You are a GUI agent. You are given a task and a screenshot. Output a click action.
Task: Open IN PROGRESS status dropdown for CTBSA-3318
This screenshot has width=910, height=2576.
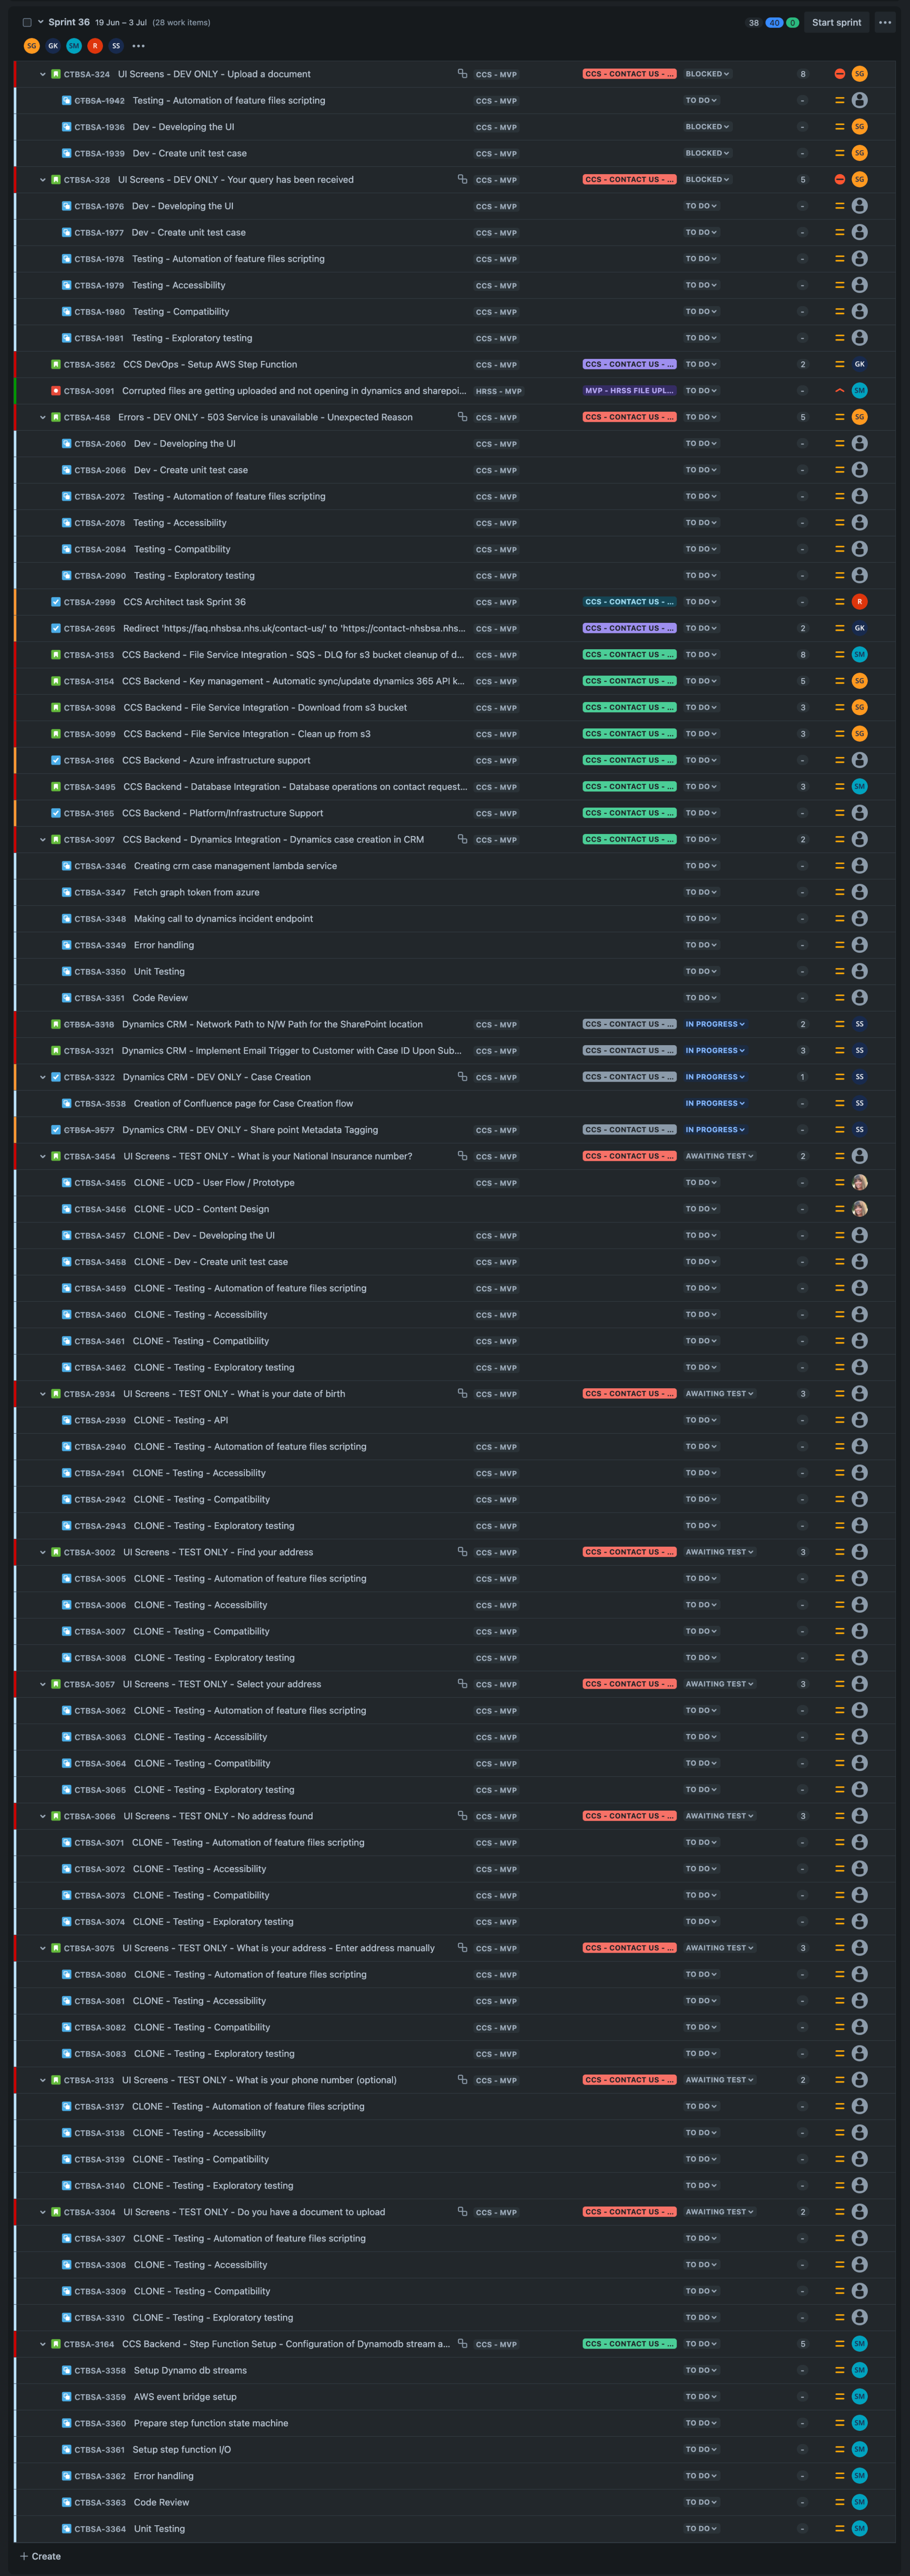click(x=714, y=1024)
